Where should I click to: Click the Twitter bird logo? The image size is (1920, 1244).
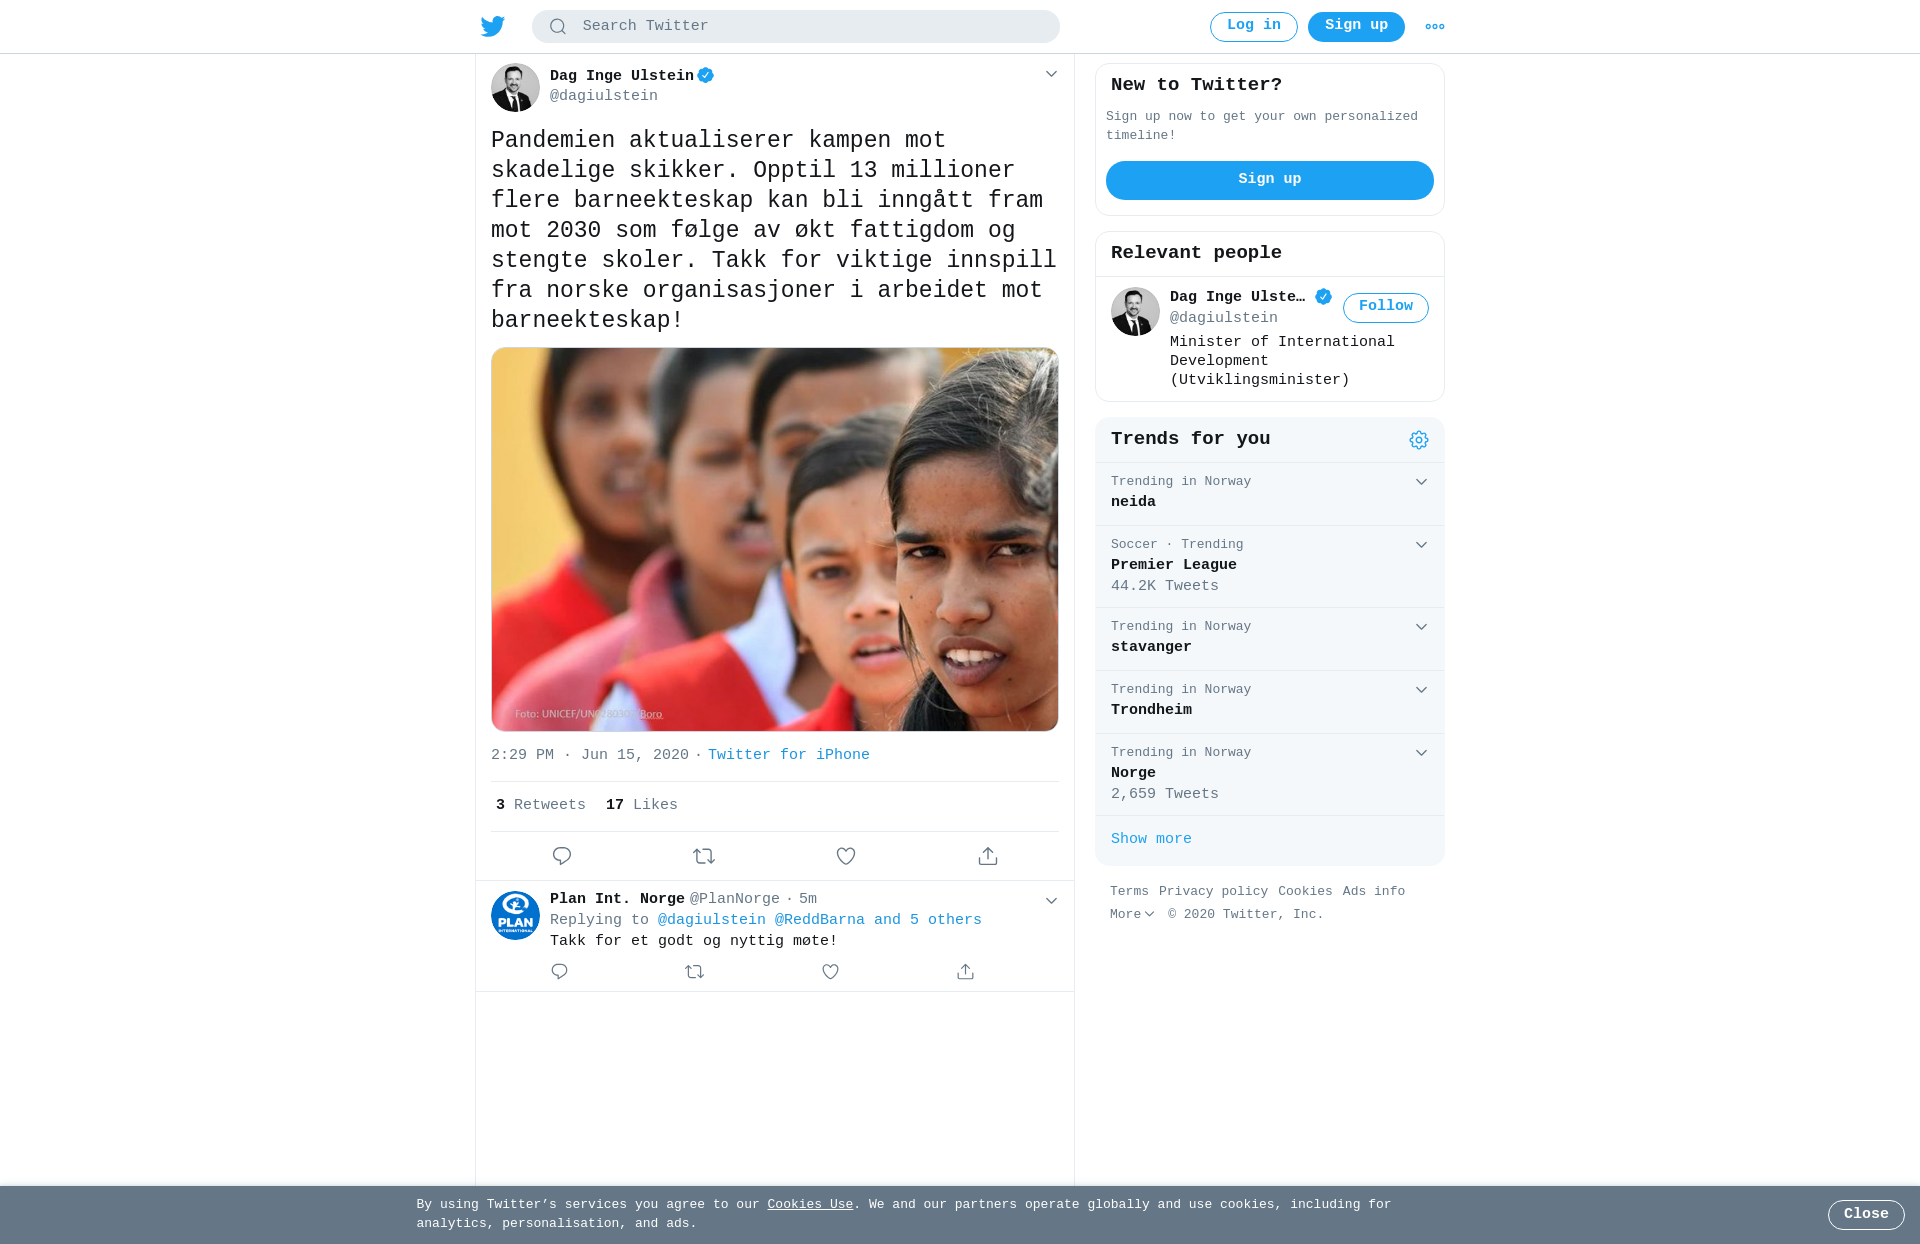[x=493, y=26]
